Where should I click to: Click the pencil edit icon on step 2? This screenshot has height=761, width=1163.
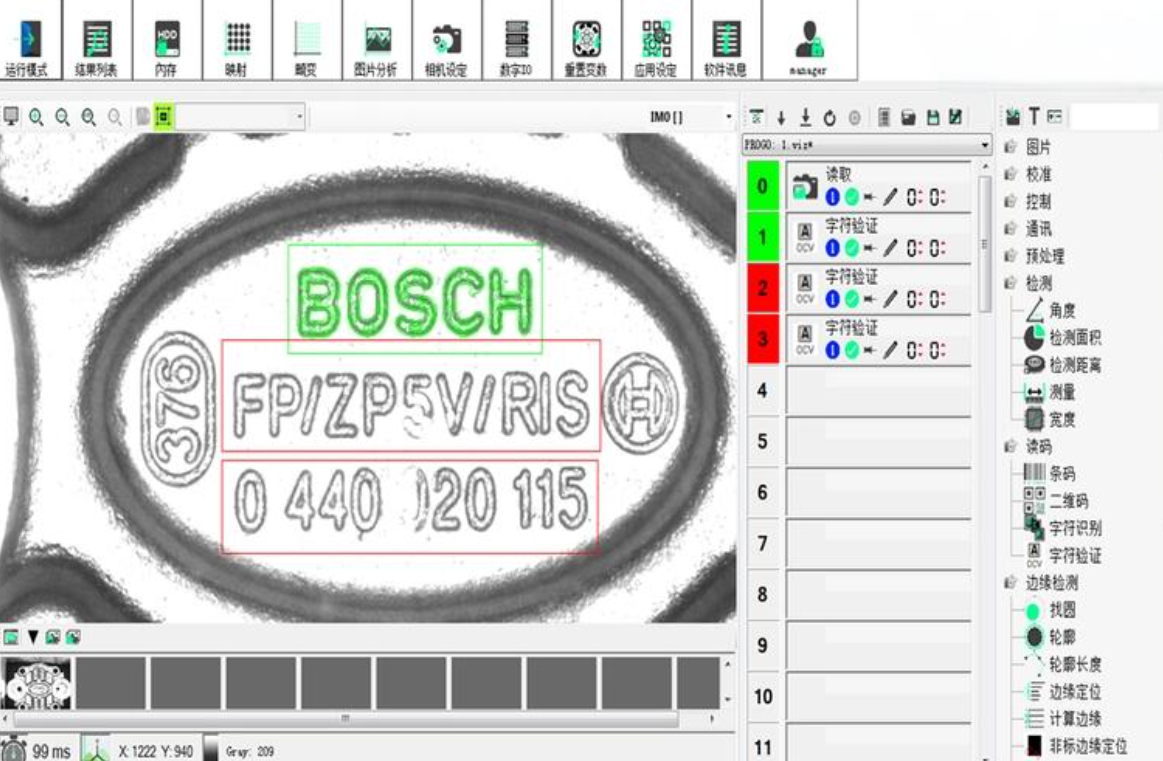890,299
